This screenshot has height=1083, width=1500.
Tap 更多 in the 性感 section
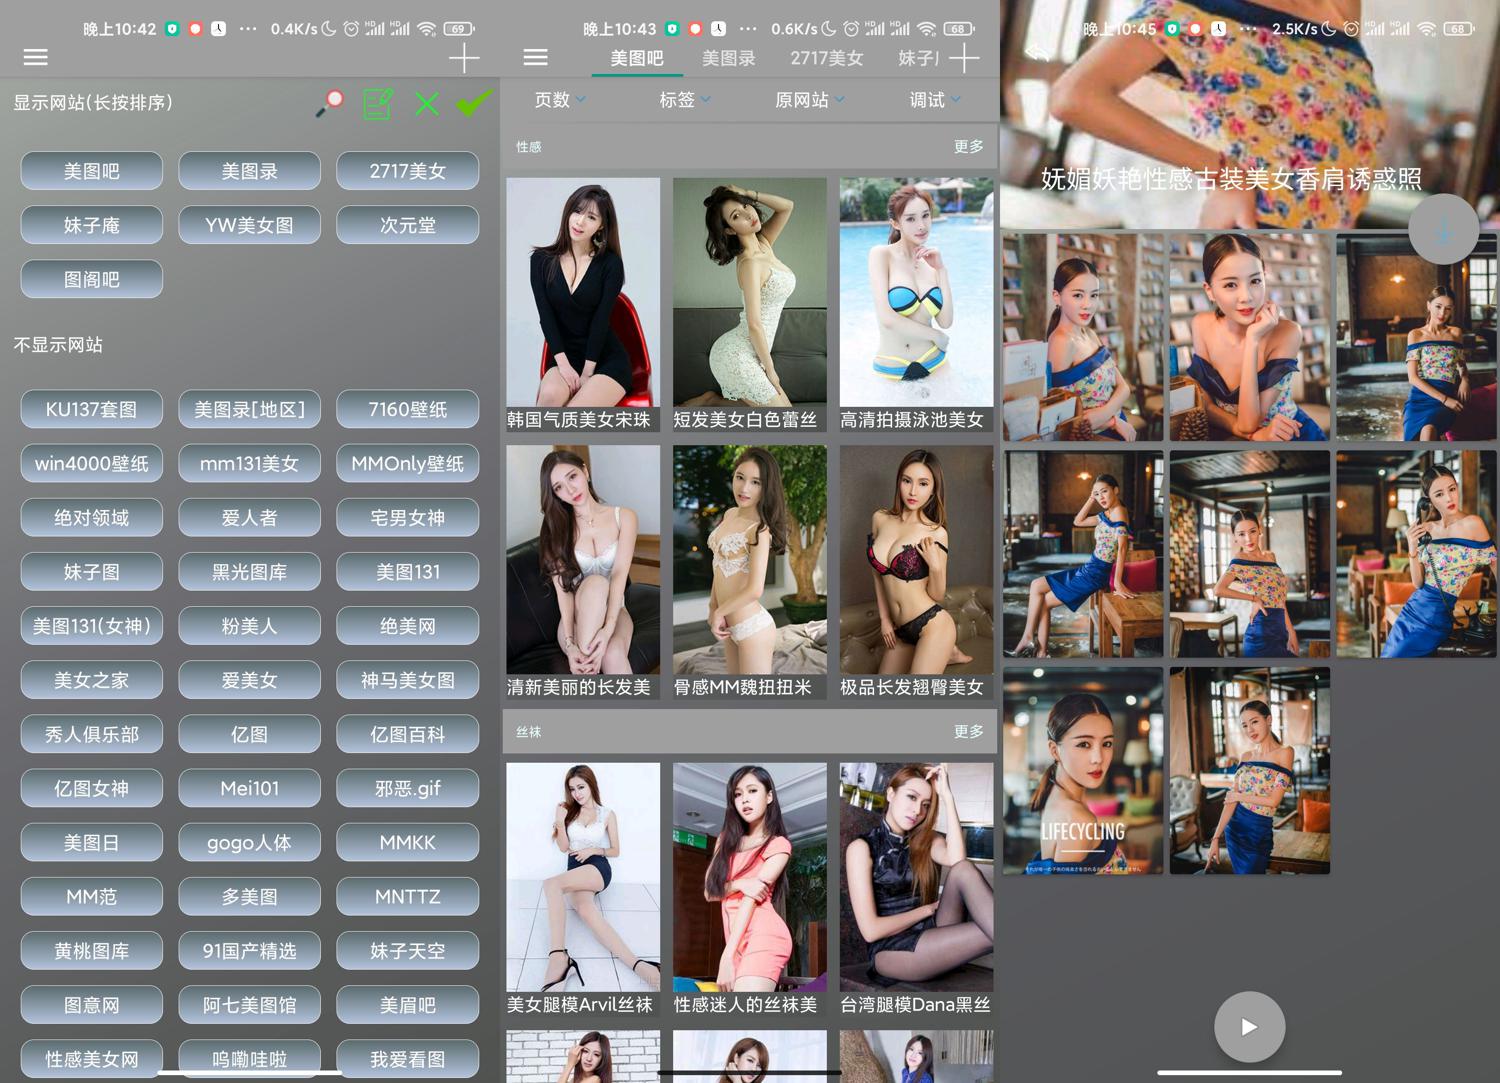pyautogui.click(x=968, y=146)
